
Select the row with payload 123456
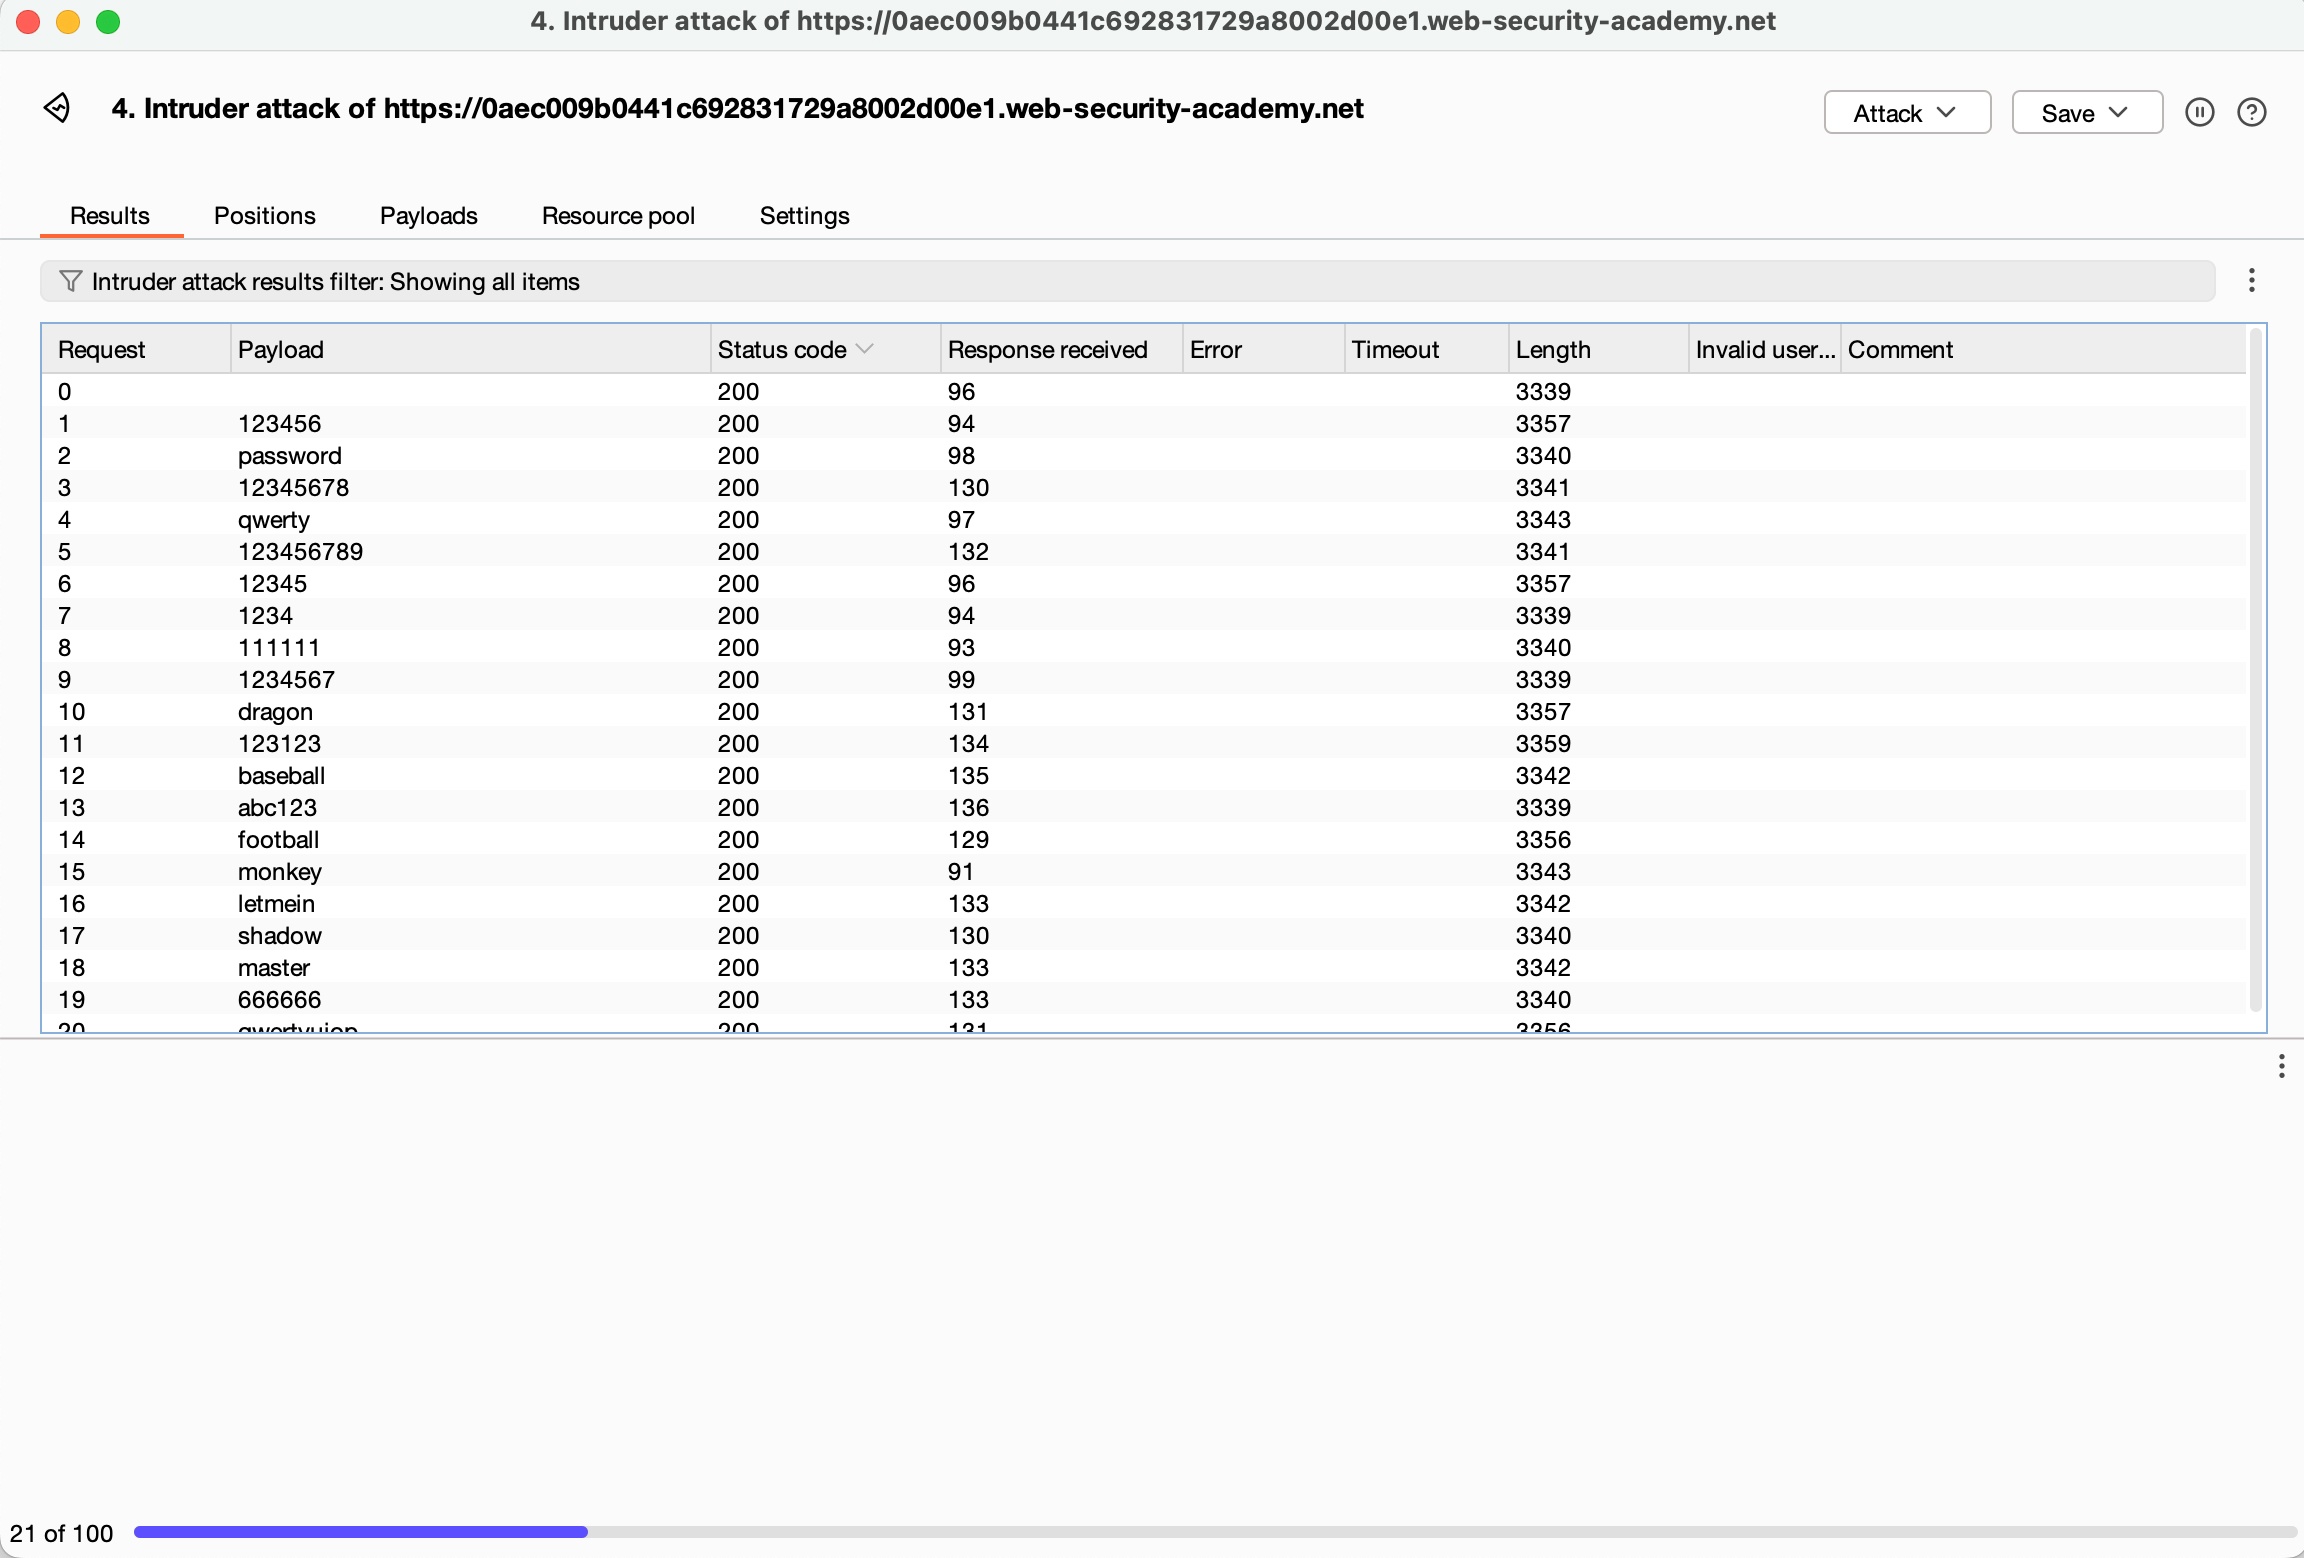point(1144,424)
